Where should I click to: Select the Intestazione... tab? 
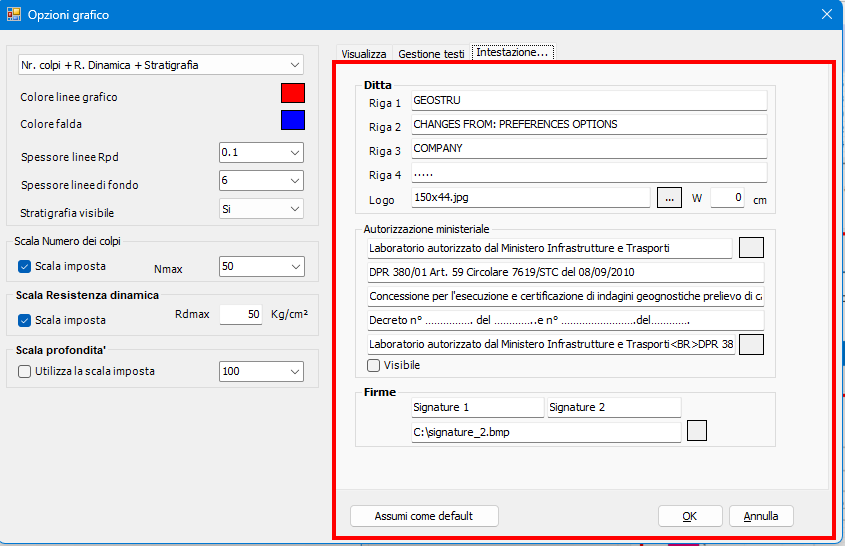coord(512,52)
